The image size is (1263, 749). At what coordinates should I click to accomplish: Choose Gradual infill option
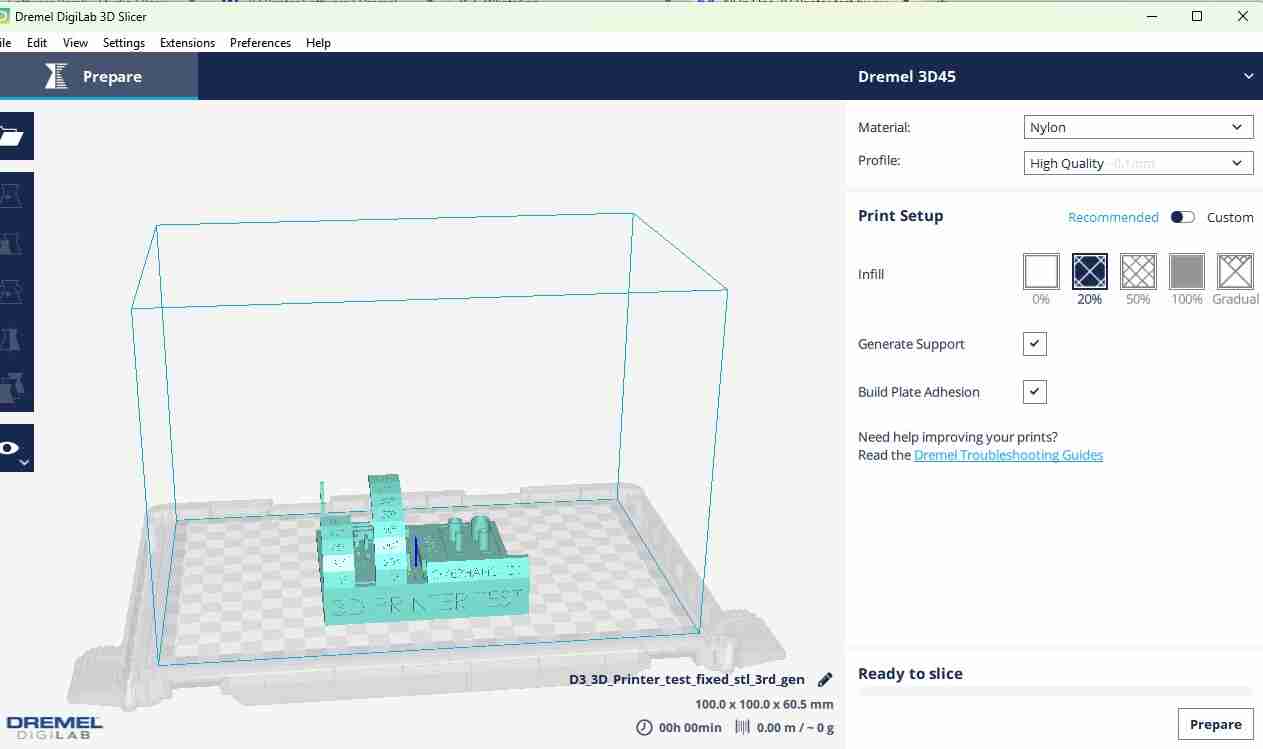click(x=1235, y=271)
